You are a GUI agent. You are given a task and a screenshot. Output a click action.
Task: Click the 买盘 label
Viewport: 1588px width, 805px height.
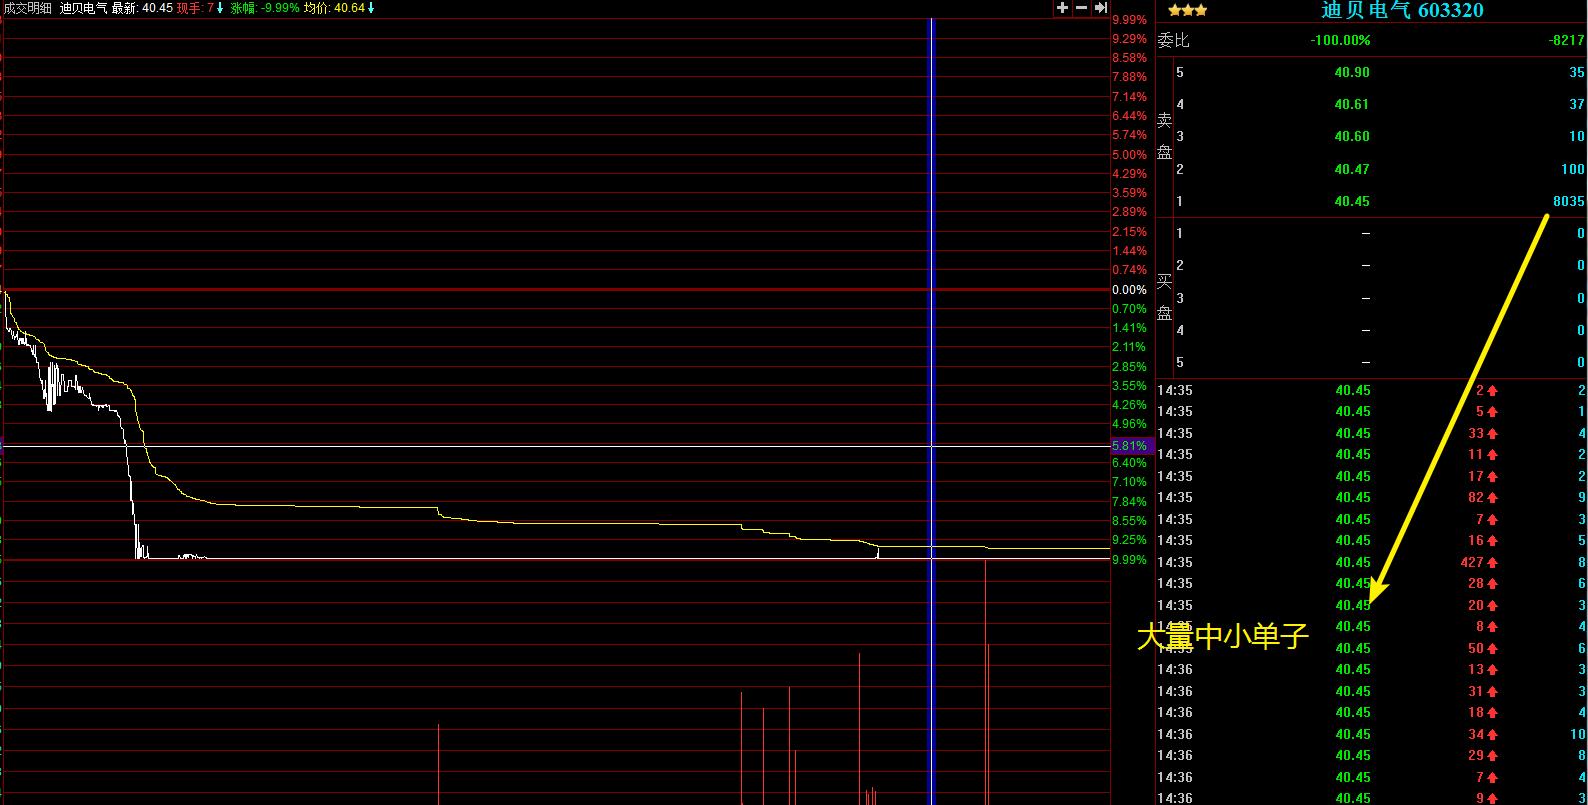tap(1164, 298)
